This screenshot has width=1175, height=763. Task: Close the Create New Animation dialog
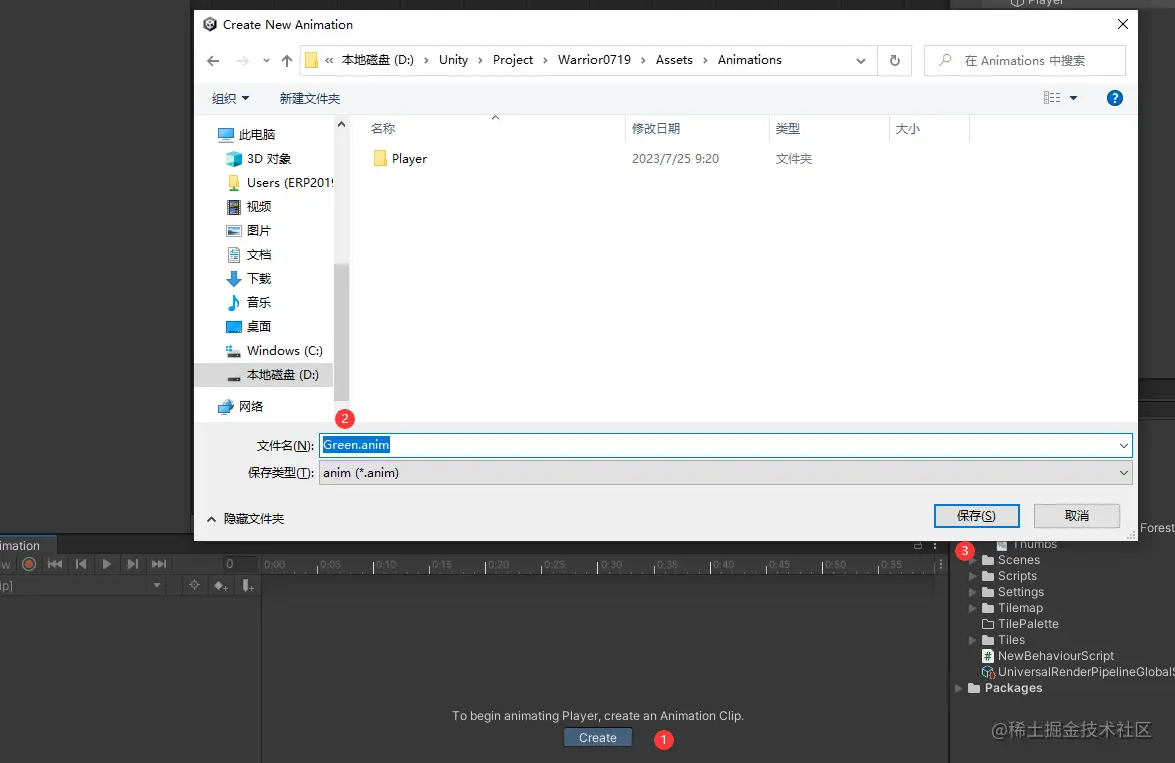[x=1123, y=24]
